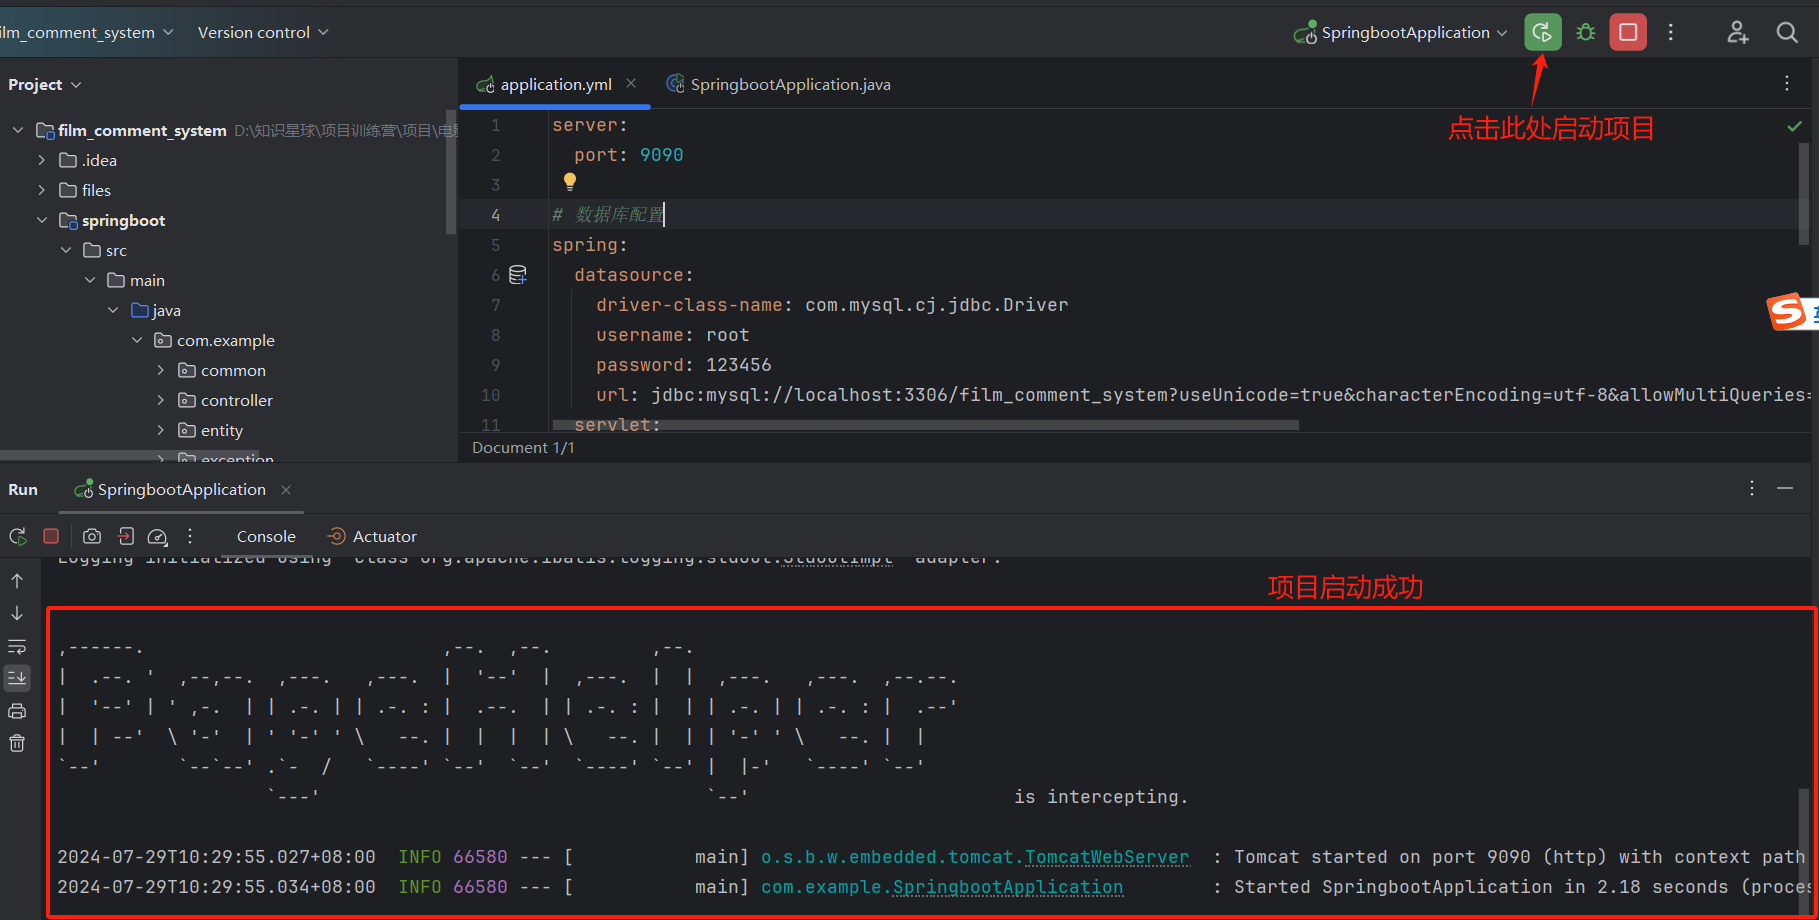Select the Console tab

point(266,536)
